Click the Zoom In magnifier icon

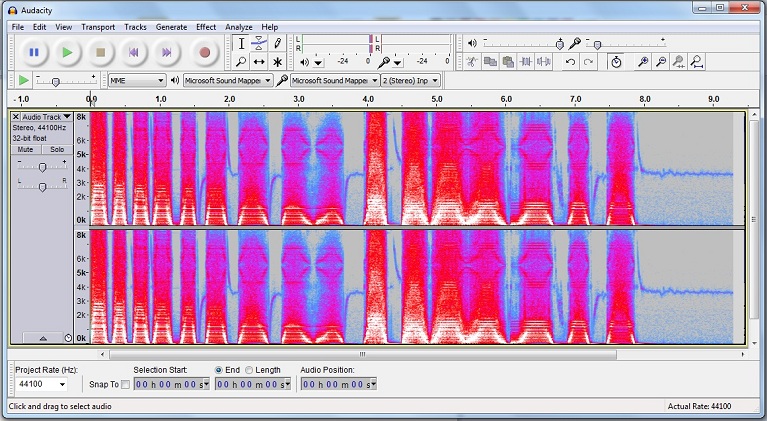(643, 62)
